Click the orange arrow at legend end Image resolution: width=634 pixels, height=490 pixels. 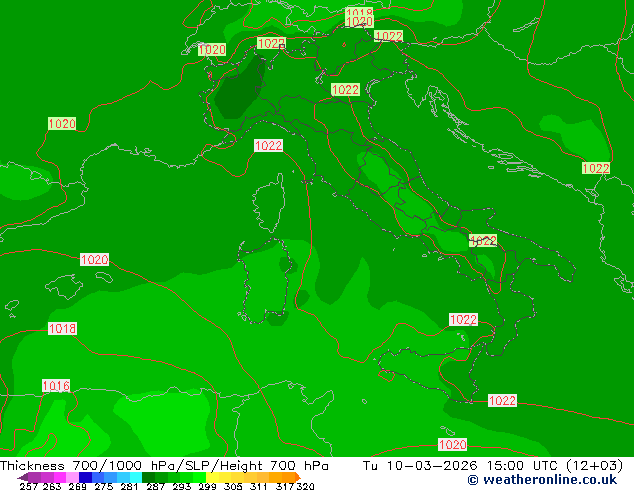point(298,477)
